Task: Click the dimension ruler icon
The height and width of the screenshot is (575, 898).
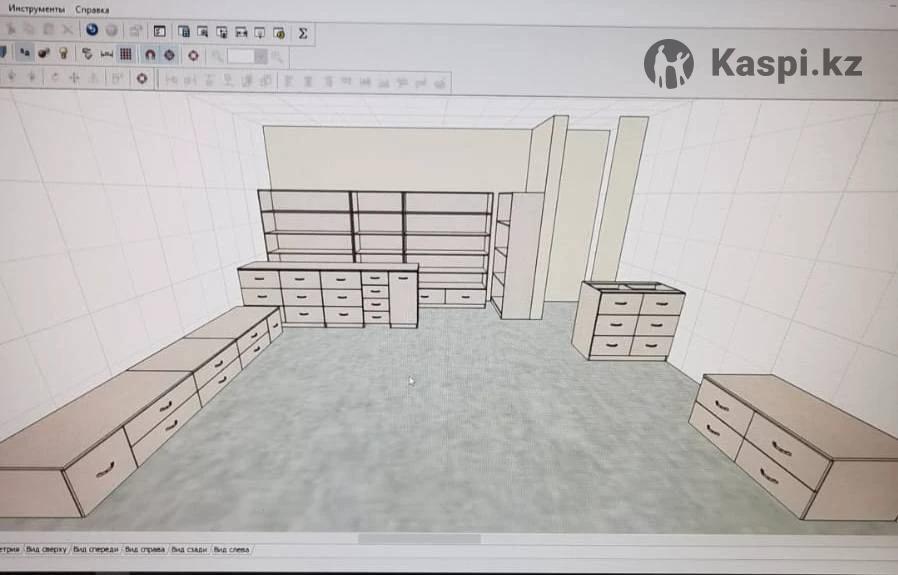Action: pos(106,54)
